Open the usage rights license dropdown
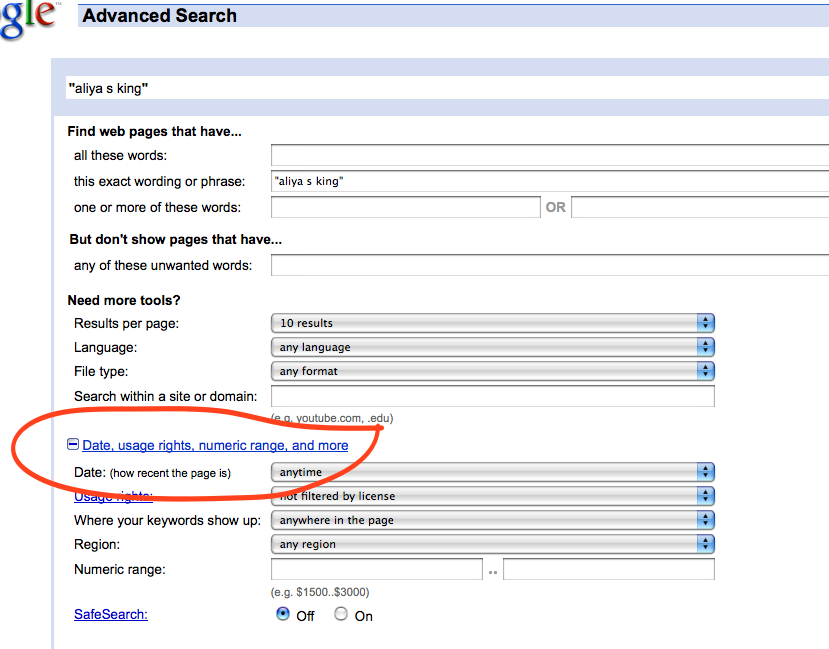 [492, 496]
